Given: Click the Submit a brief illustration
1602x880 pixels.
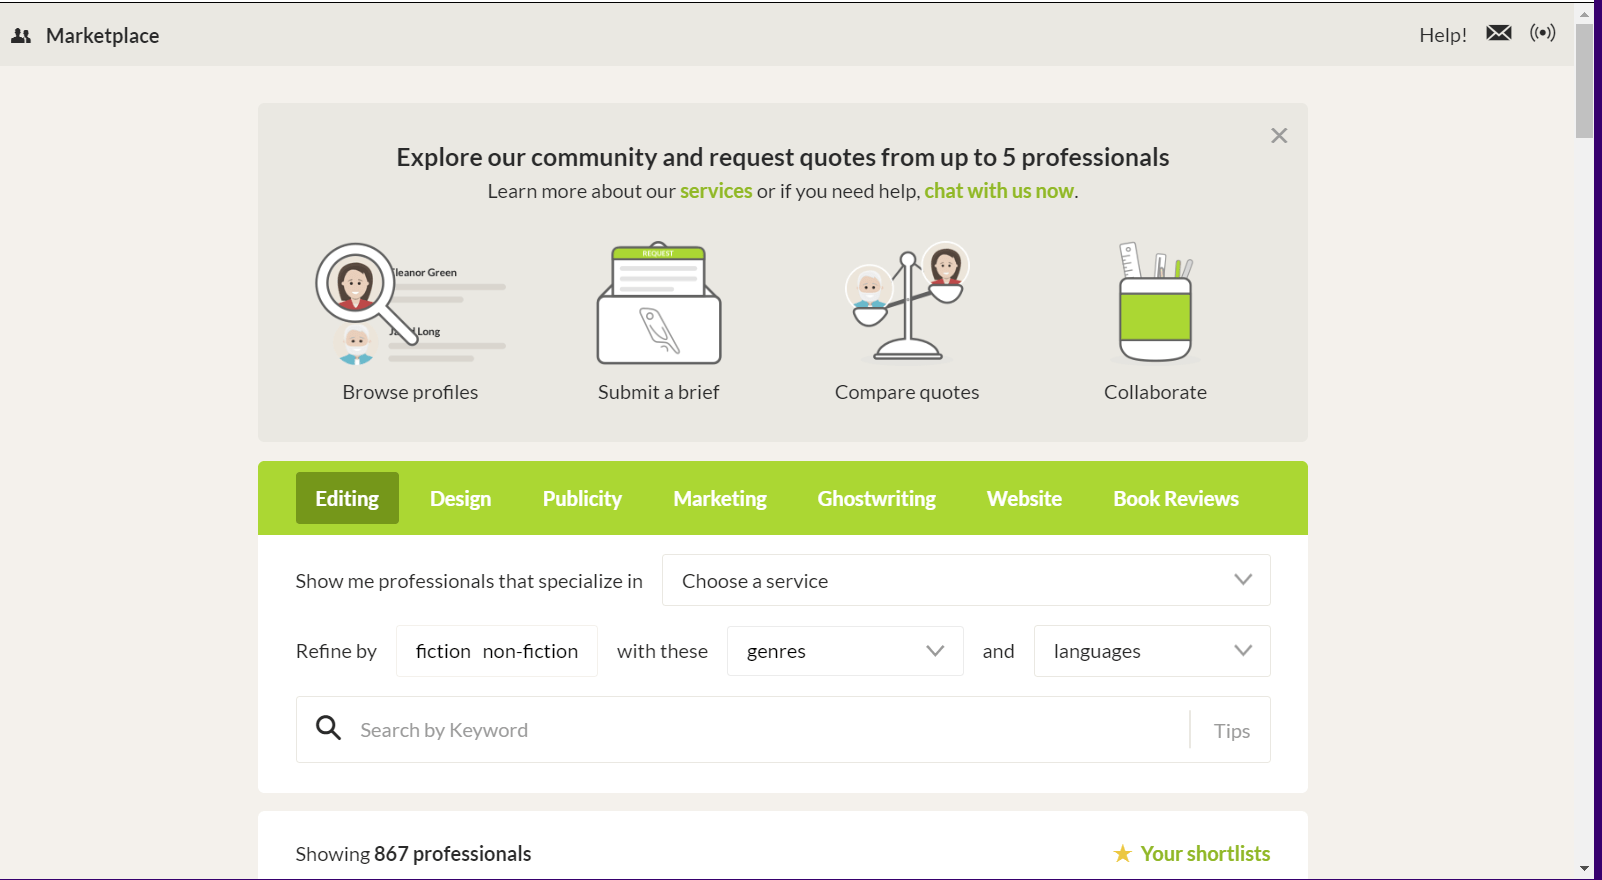Looking at the screenshot, I should click(659, 303).
